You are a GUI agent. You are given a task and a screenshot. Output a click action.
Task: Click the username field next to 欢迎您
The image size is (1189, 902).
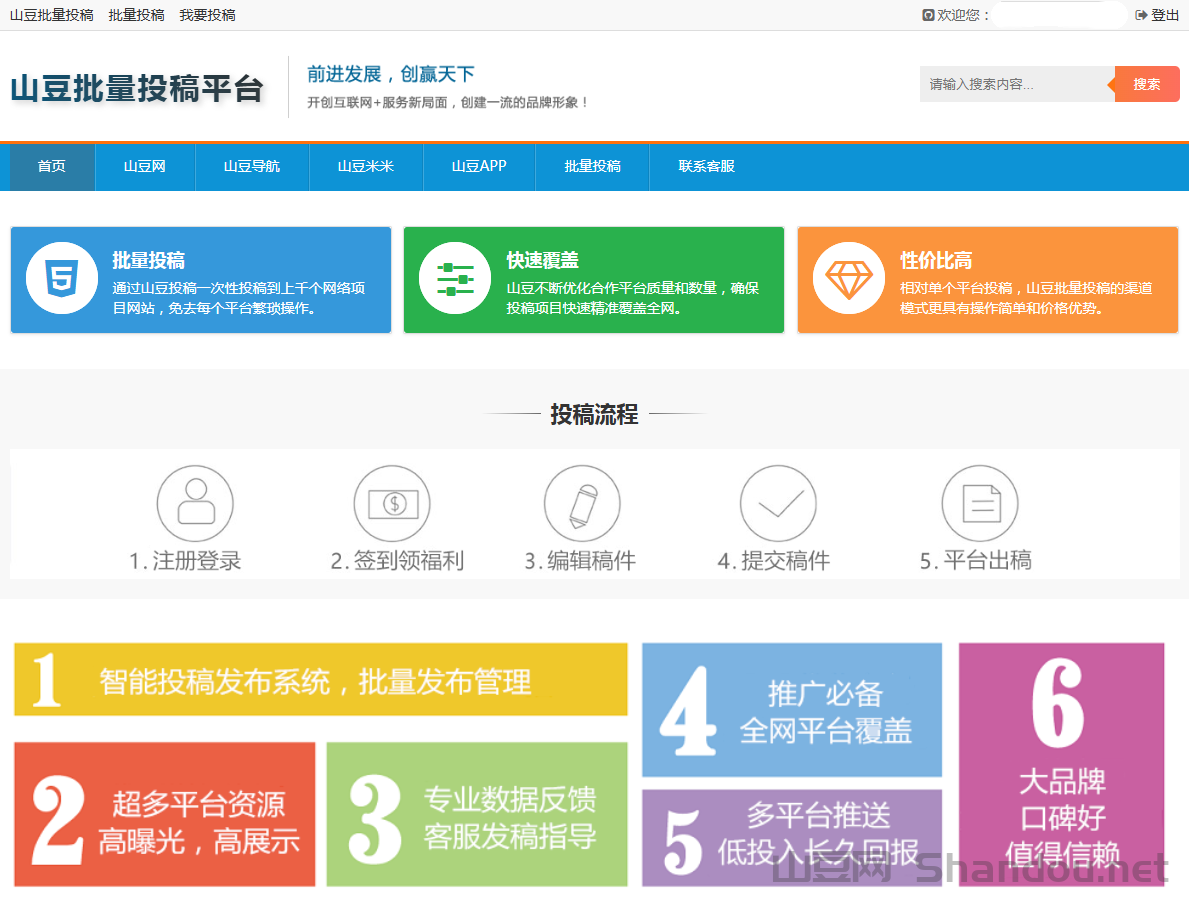click(x=1059, y=15)
